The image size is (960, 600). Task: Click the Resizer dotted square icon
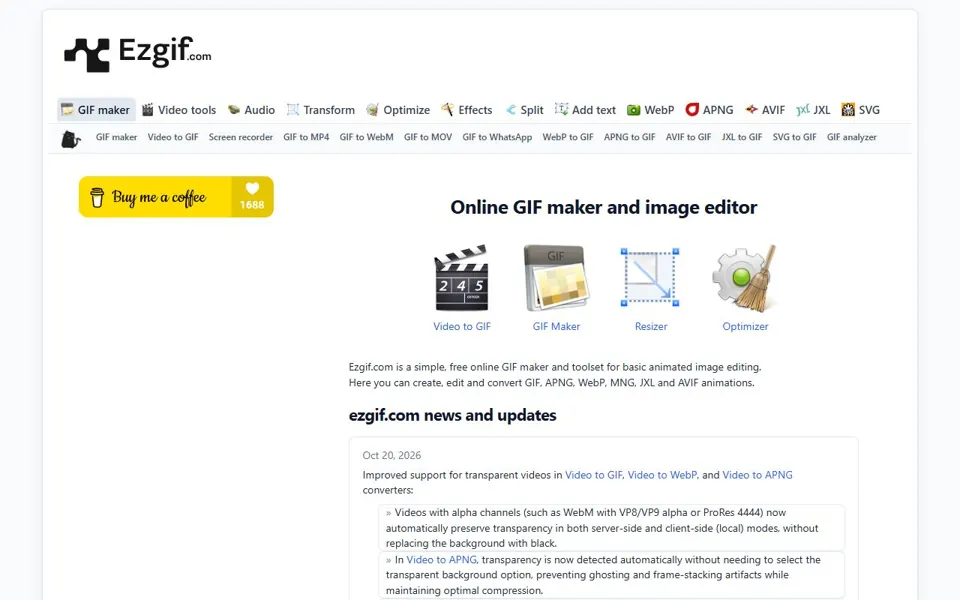point(650,277)
